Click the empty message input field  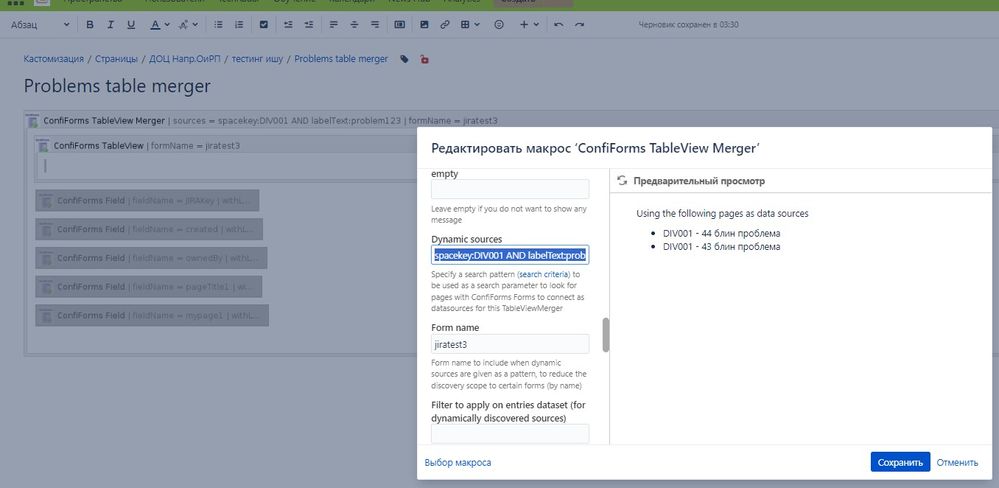click(510, 189)
